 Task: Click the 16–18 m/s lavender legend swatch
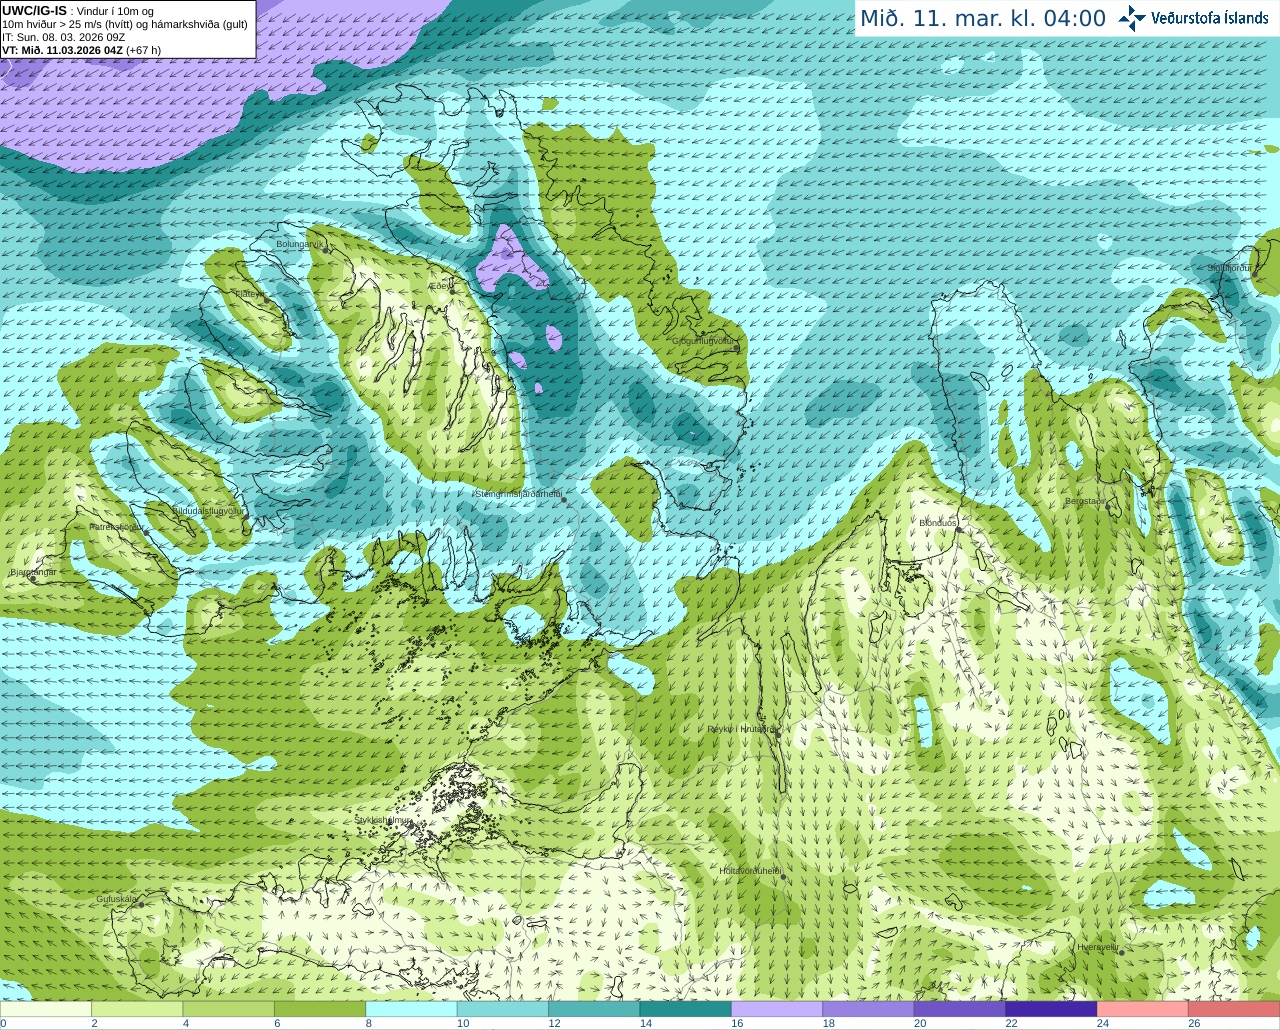click(777, 1009)
